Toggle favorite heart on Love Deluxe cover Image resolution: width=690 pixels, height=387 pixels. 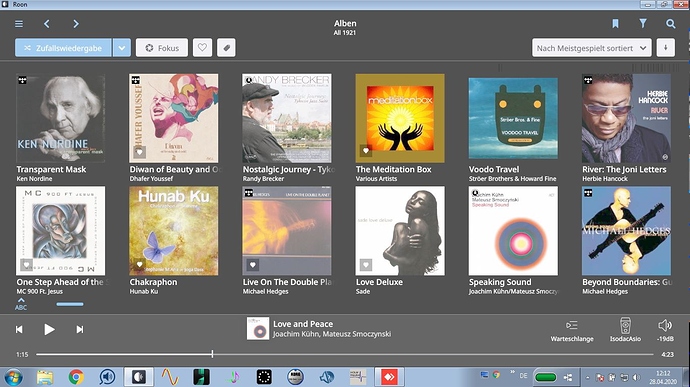click(366, 265)
